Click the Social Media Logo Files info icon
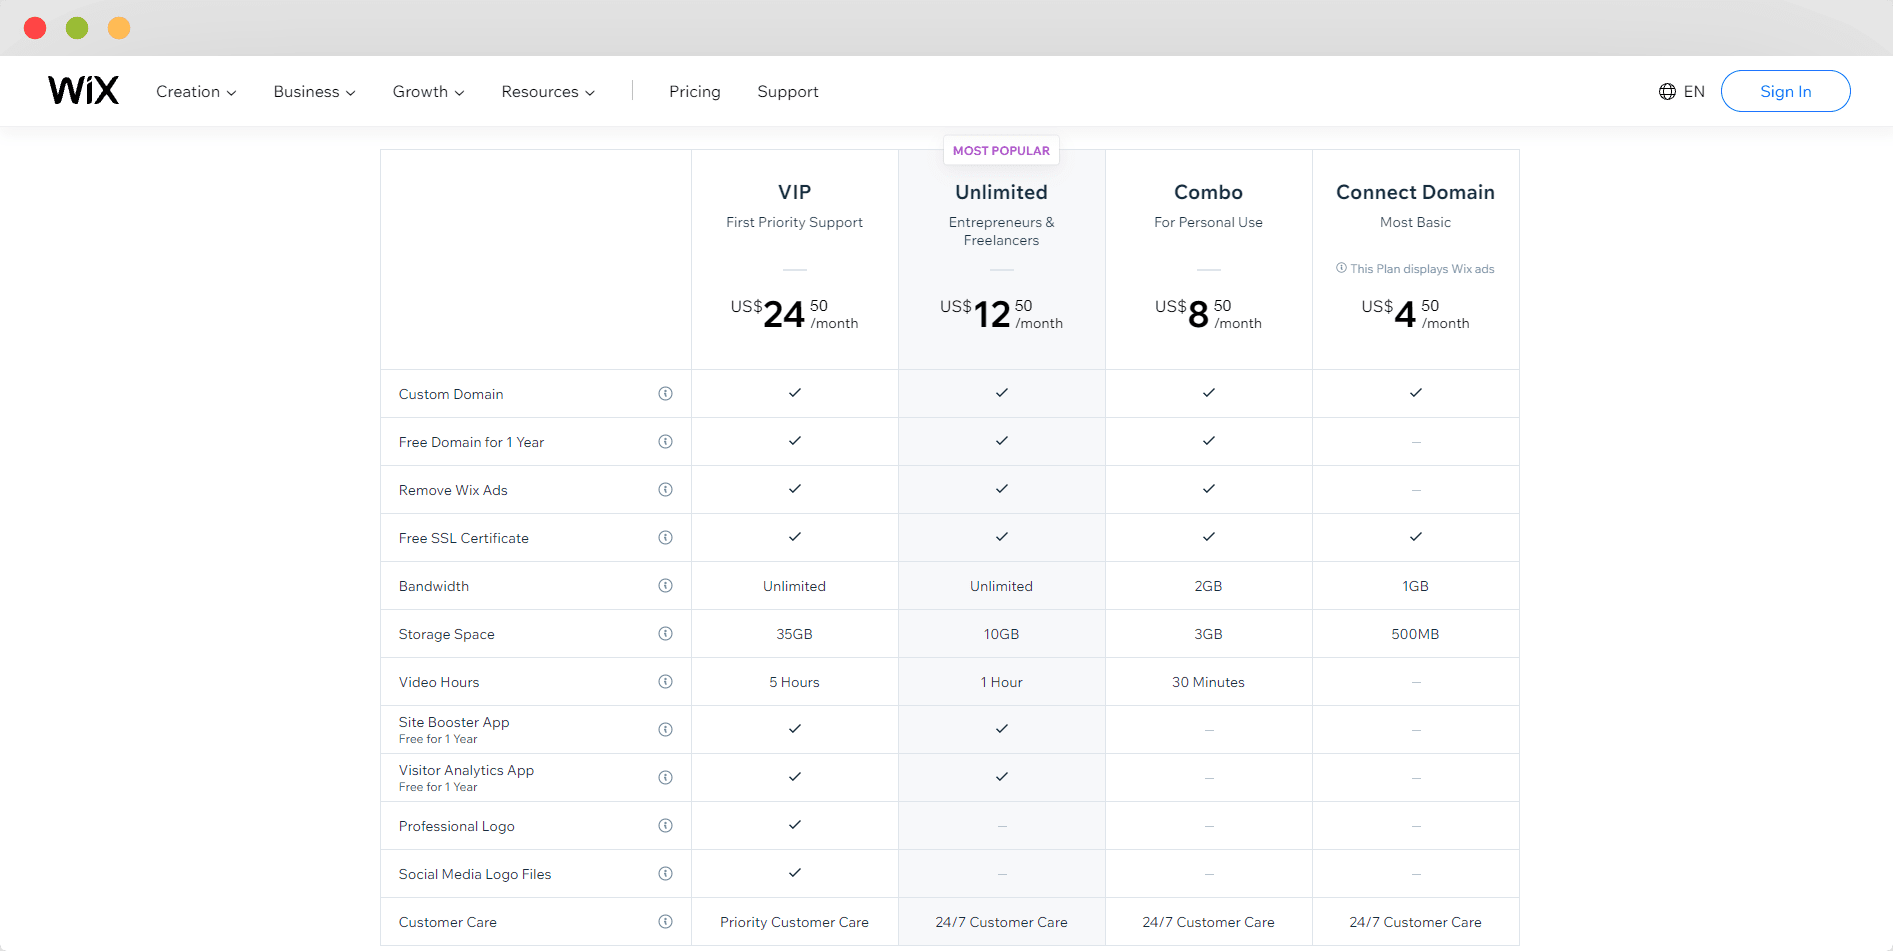The height and width of the screenshot is (951, 1893). [665, 874]
